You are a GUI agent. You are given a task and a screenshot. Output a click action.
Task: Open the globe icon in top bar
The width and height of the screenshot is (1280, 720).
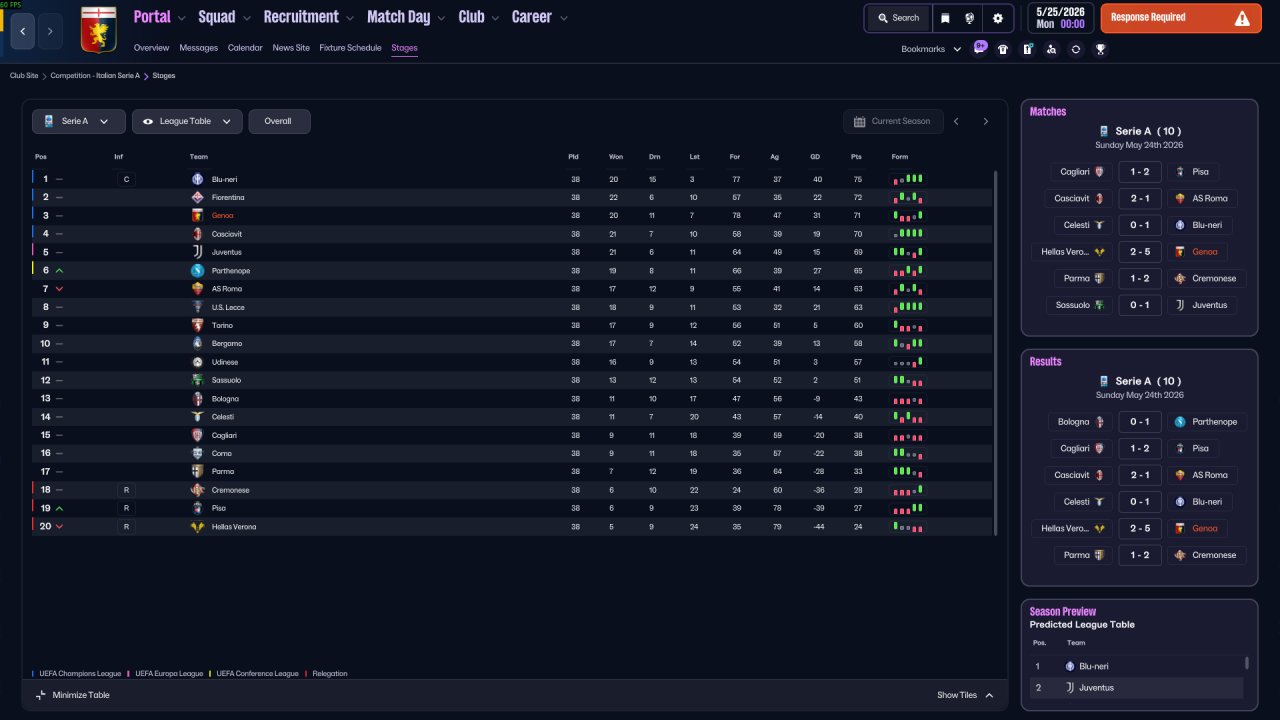pos(970,18)
